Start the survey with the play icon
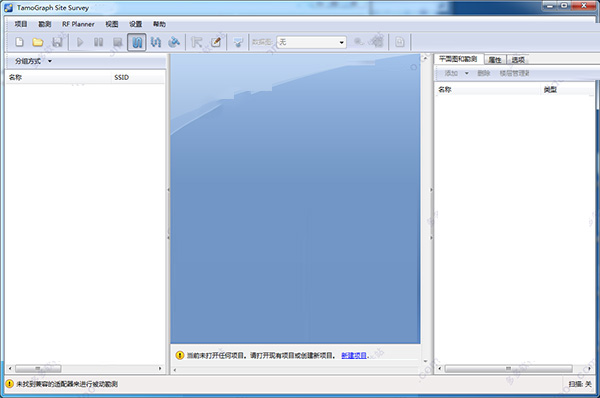The image size is (600, 398). click(x=80, y=42)
